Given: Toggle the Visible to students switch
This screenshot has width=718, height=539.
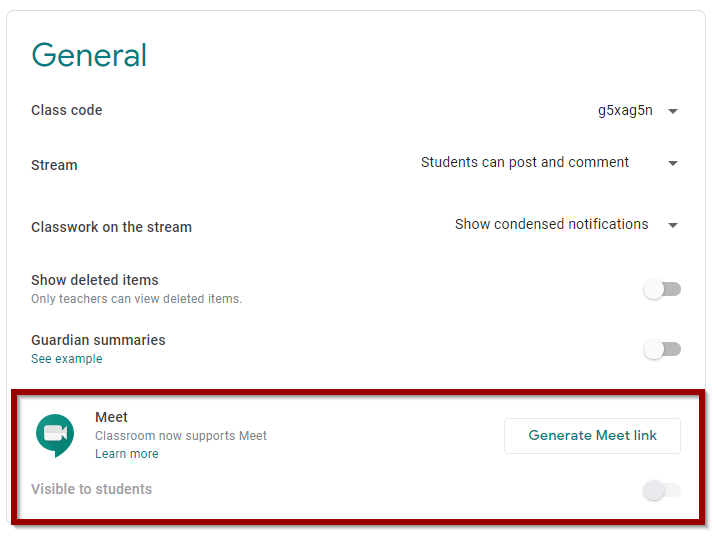Looking at the screenshot, I should click(662, 490).
